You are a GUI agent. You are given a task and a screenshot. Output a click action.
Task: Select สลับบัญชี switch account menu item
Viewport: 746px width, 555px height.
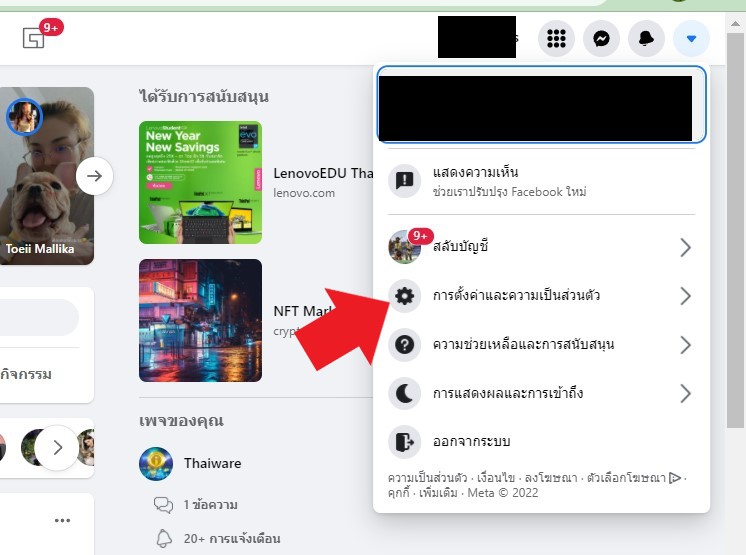[x=541, y=247]
